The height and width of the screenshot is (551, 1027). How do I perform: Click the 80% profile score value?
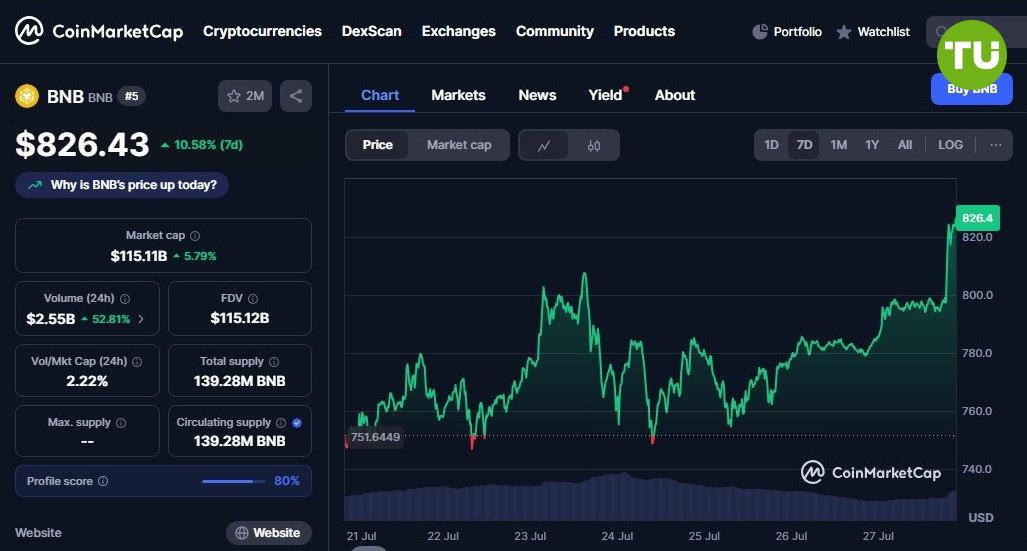click(x=287, y=481)
